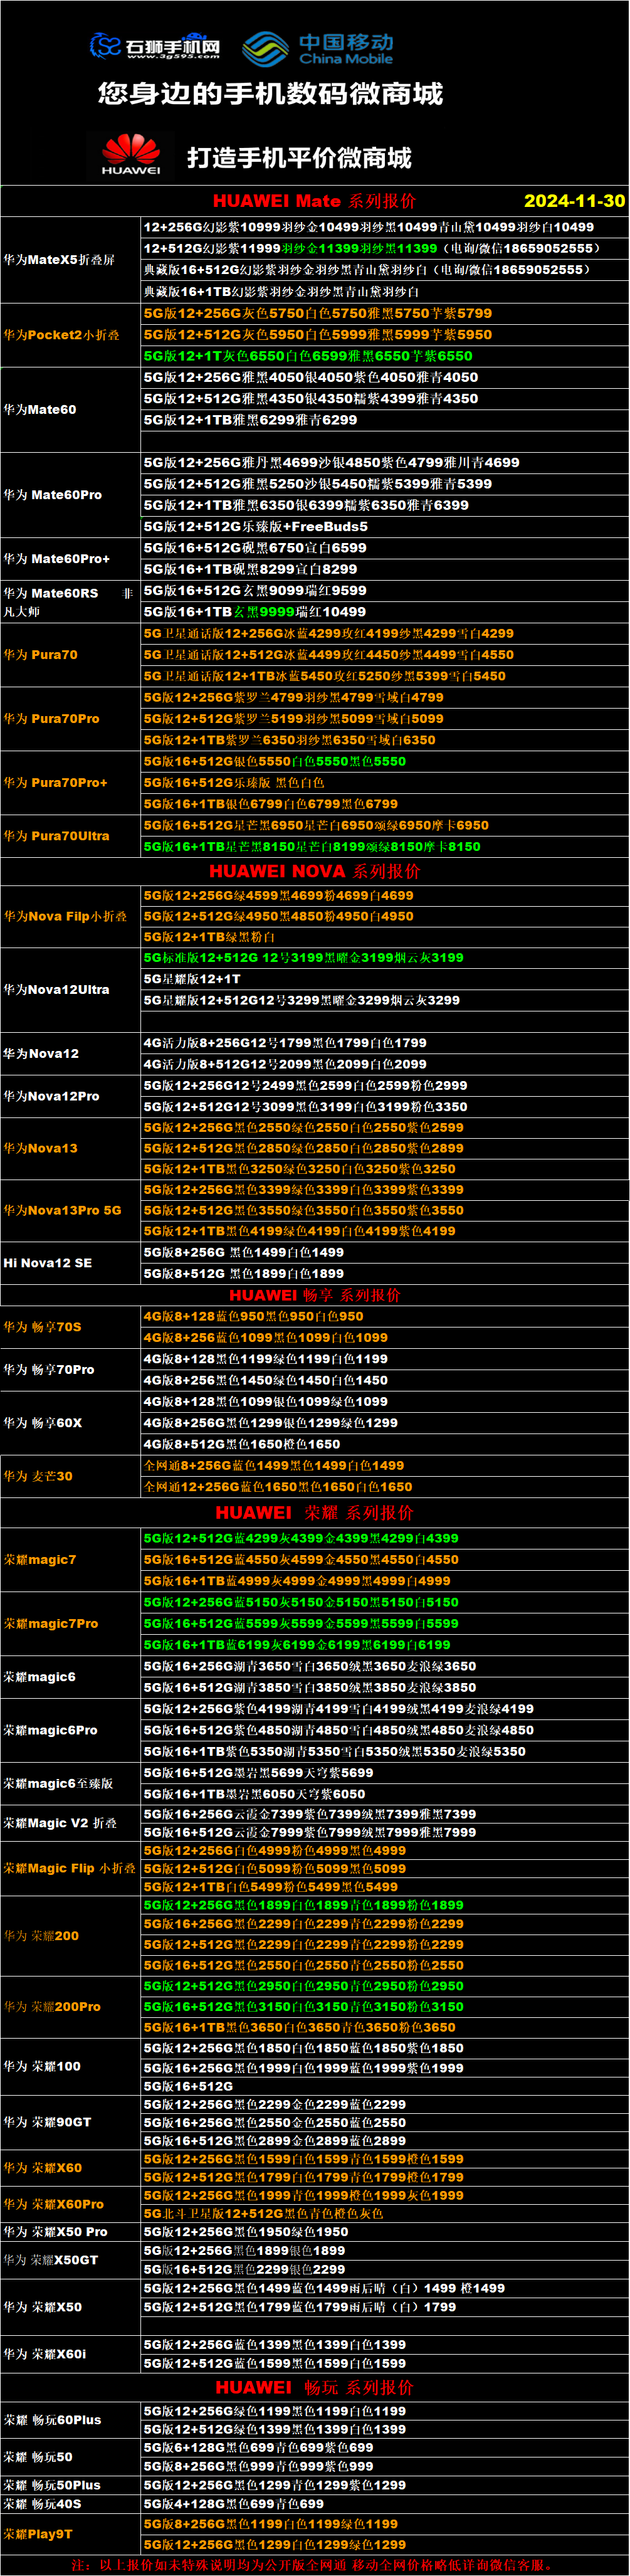The height and width of the screenshot is (2576, 630).
Task: Select the 华为 Pura70Ultra model label
Action: (56, 836)
